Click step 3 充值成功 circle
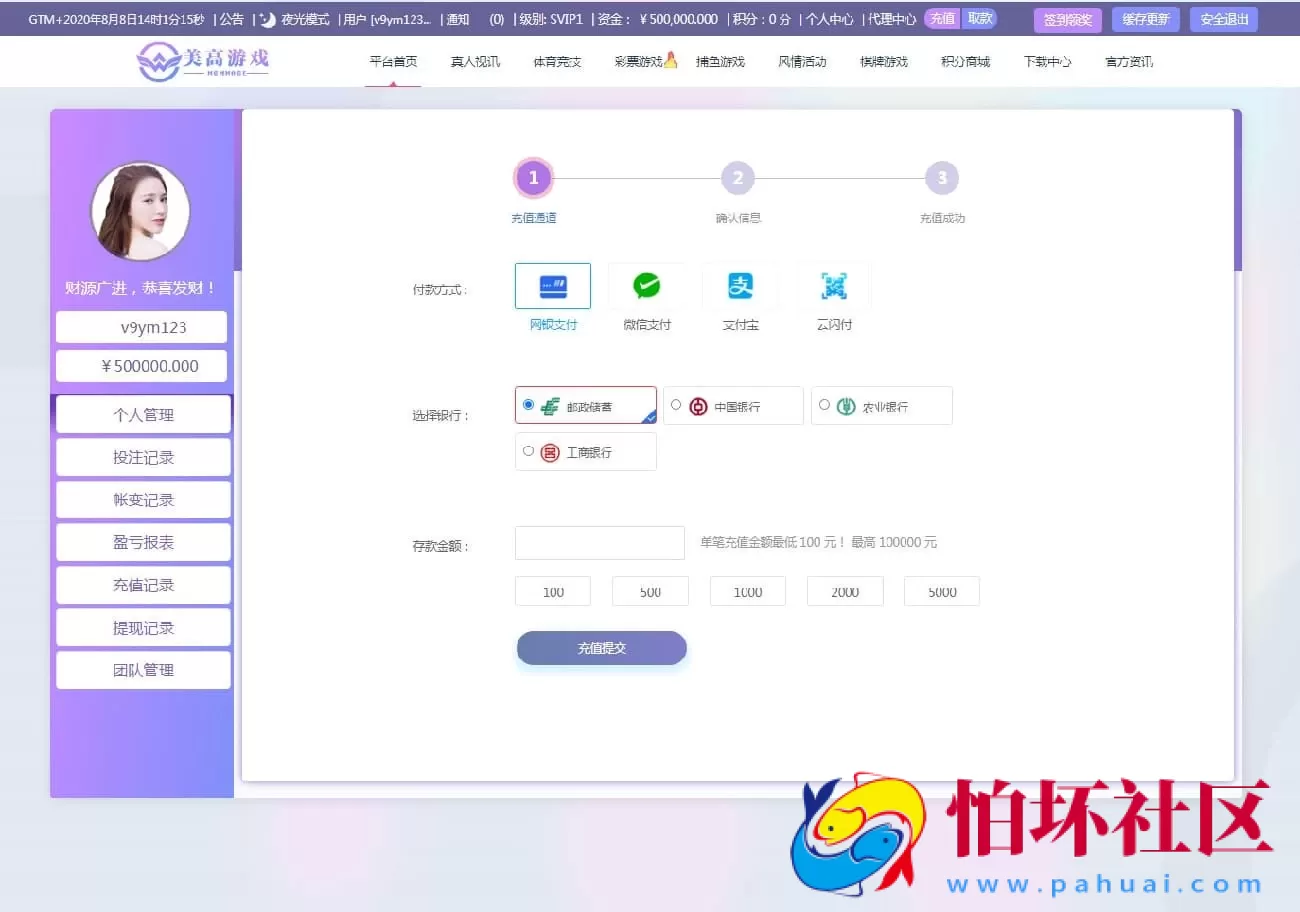 coord(941,177)
